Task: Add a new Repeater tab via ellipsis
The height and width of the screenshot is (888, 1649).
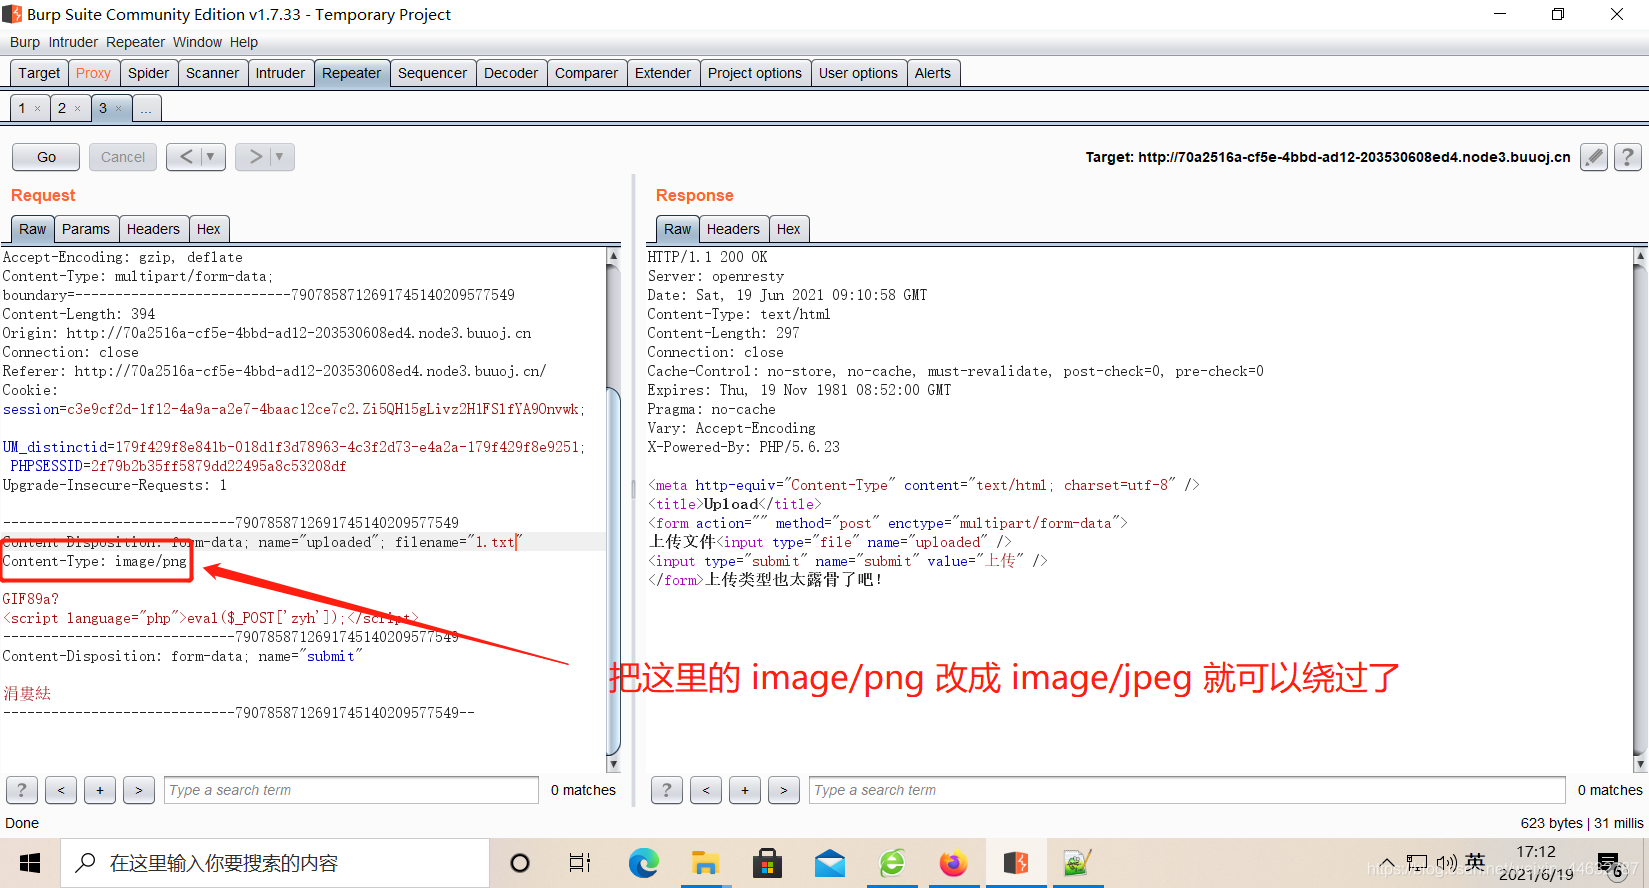Action: tap(146, 108)
